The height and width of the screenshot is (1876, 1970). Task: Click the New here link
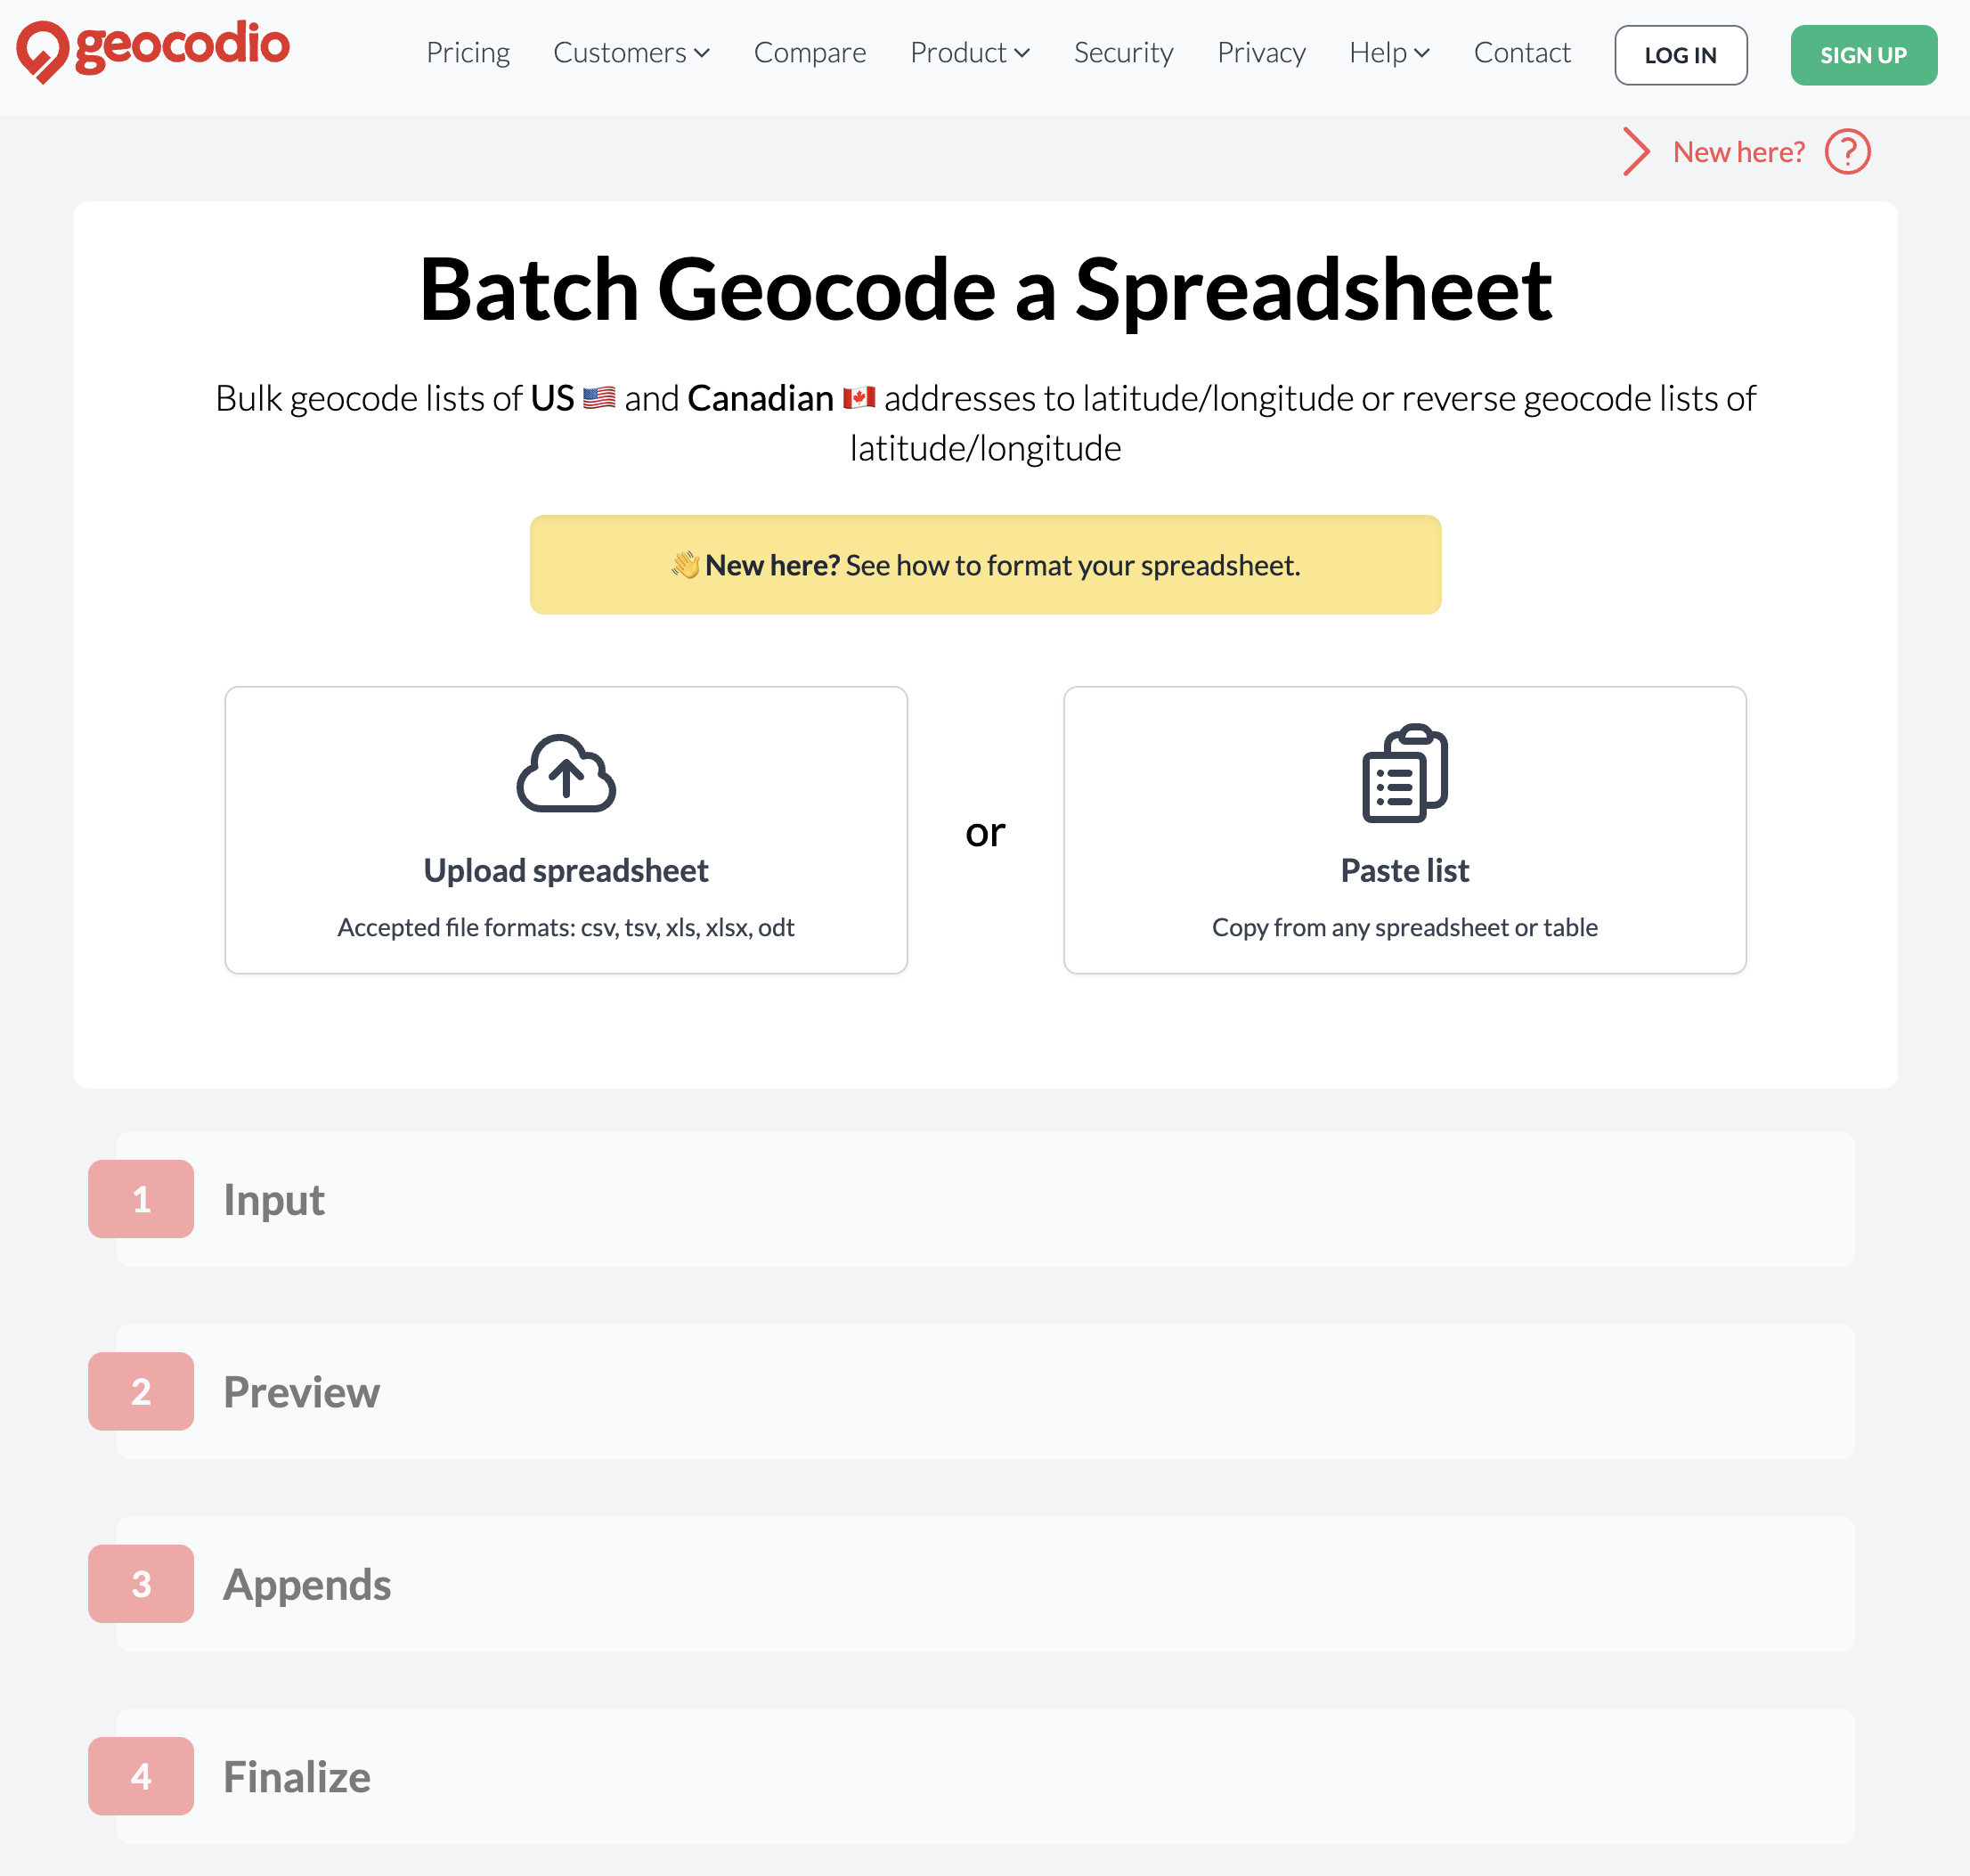(x=1738, y=151)
